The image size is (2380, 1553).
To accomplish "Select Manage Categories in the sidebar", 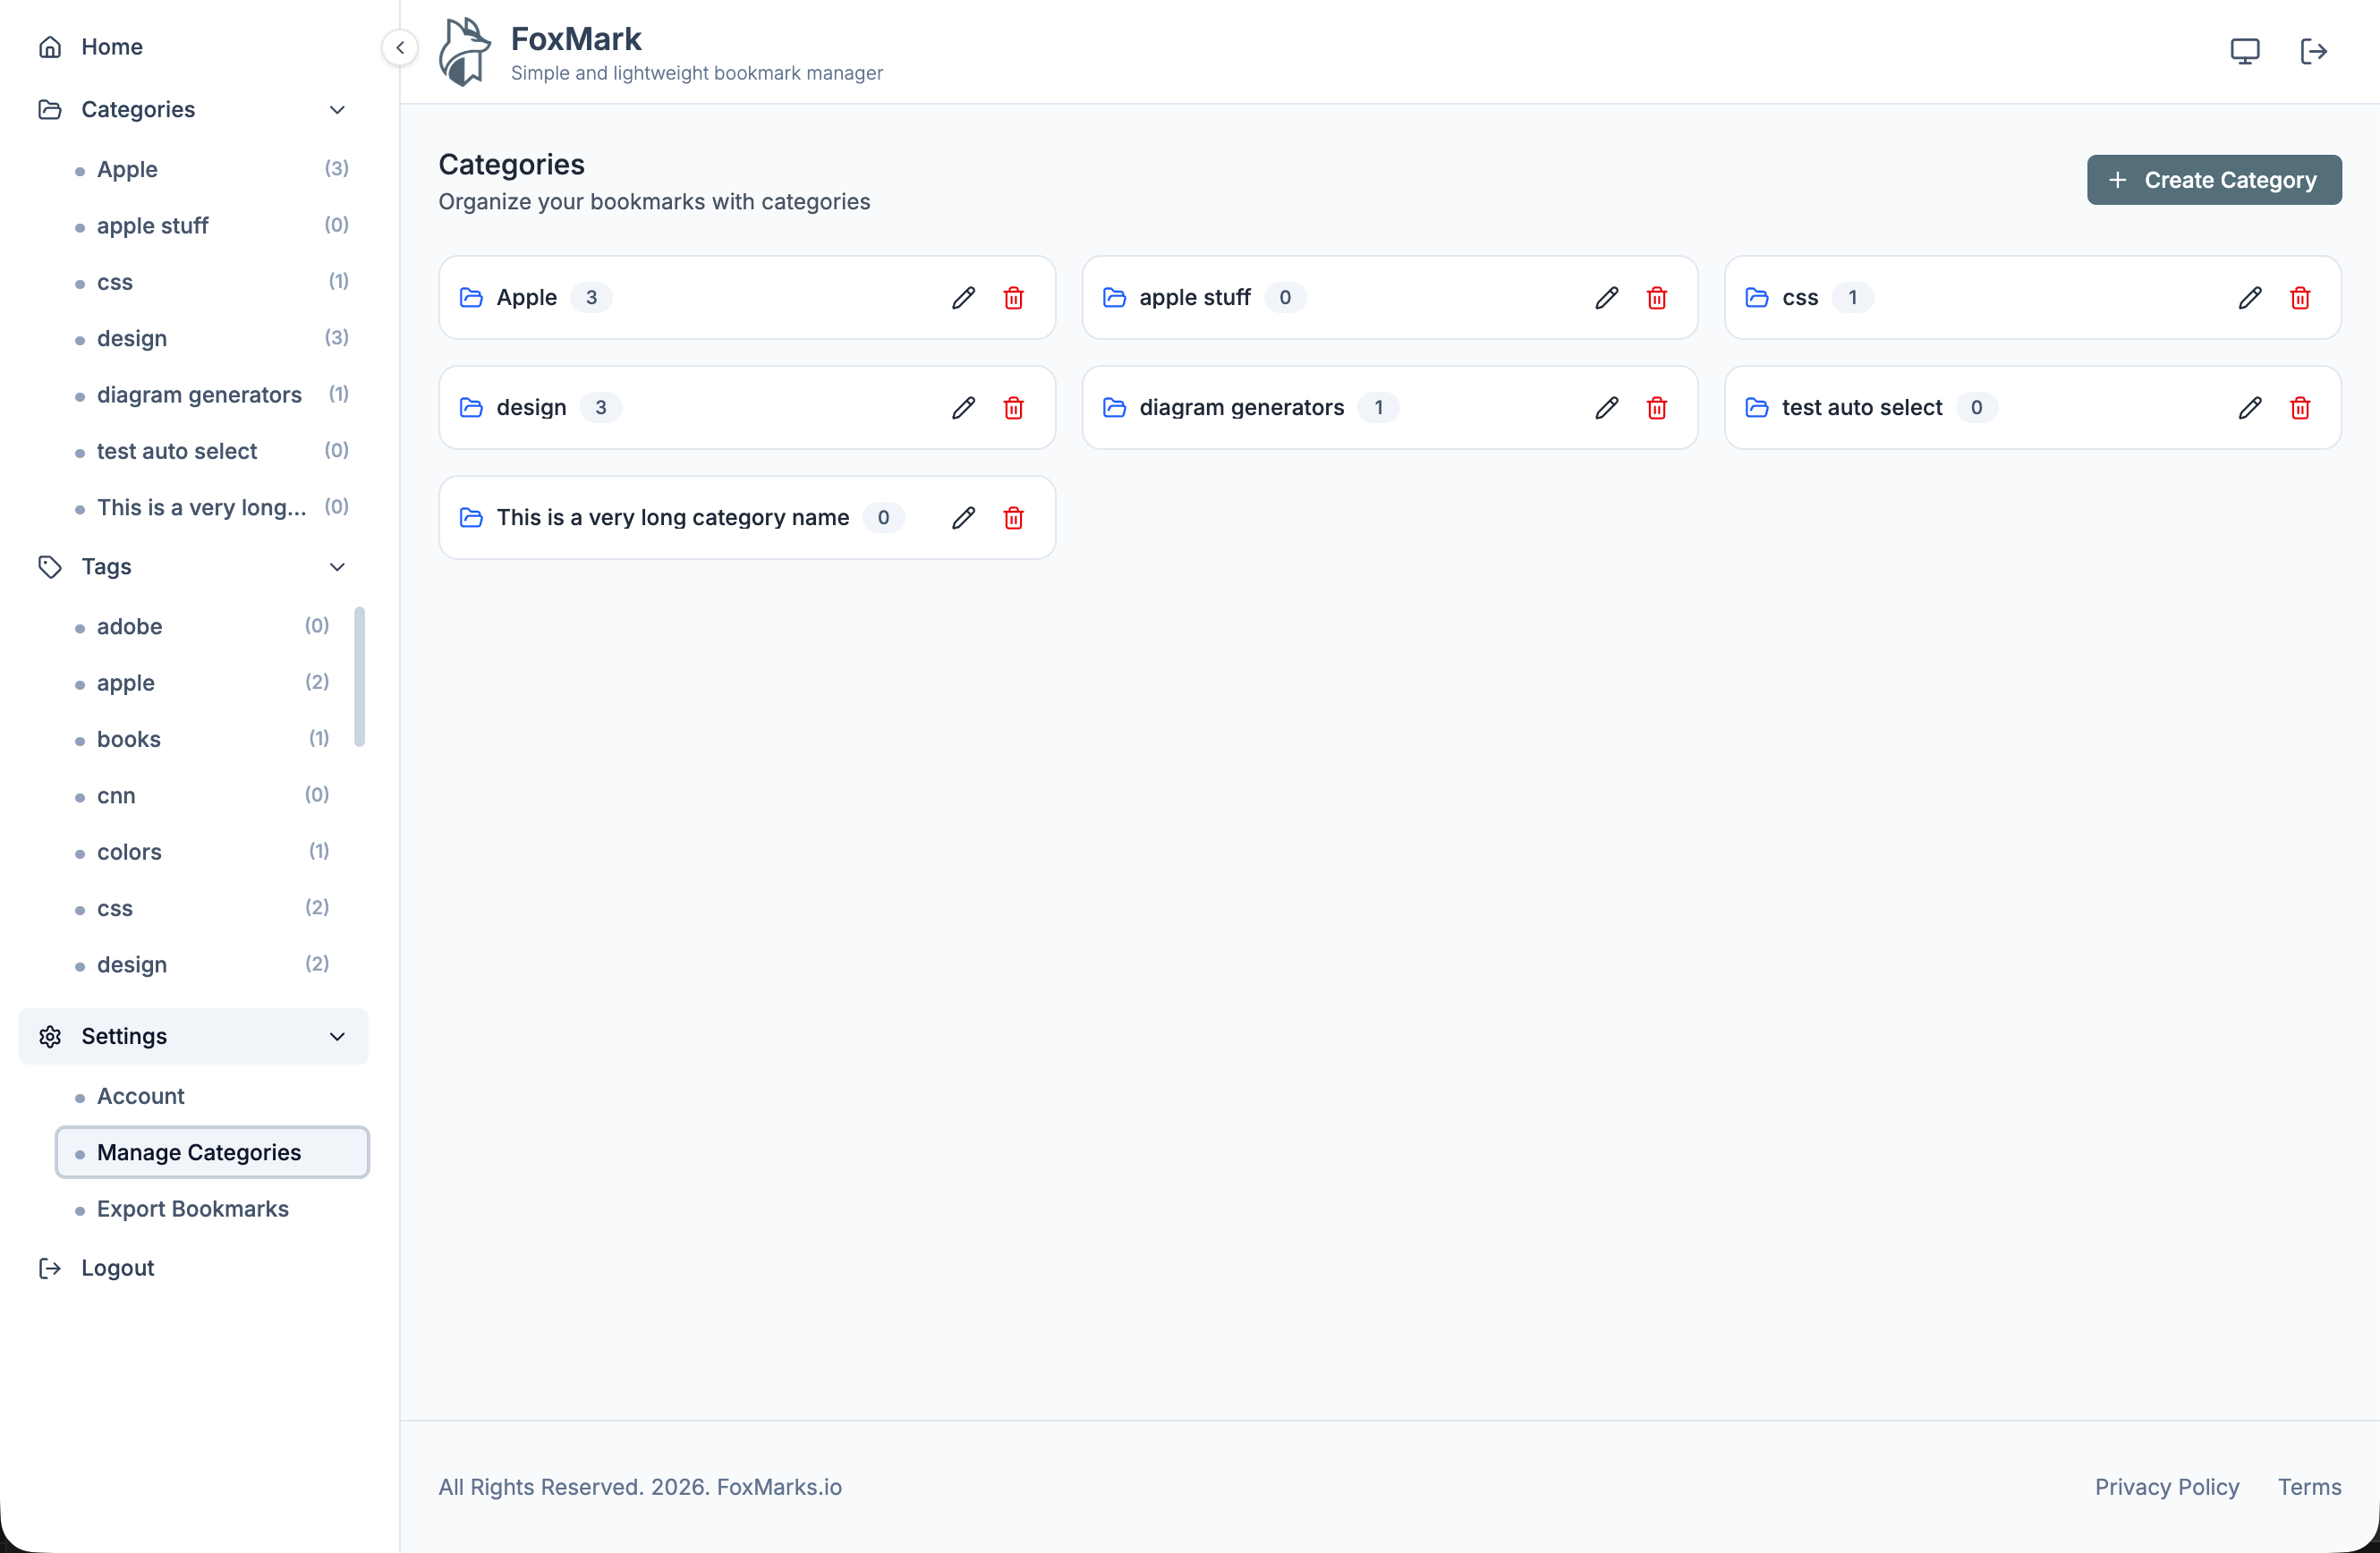I will tap(198, 1151).
